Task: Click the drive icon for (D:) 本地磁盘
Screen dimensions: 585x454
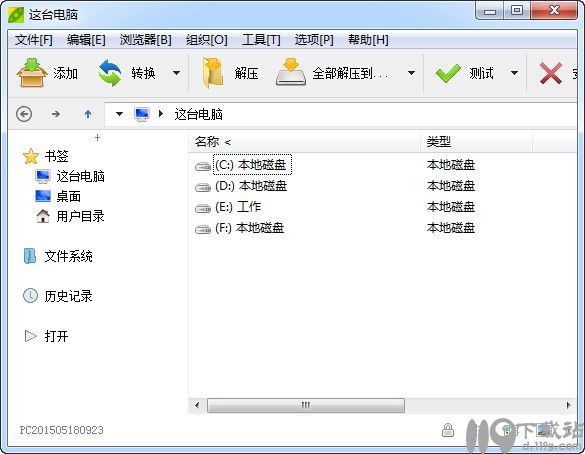Action: pyautogui.click(x=203, y=187)
